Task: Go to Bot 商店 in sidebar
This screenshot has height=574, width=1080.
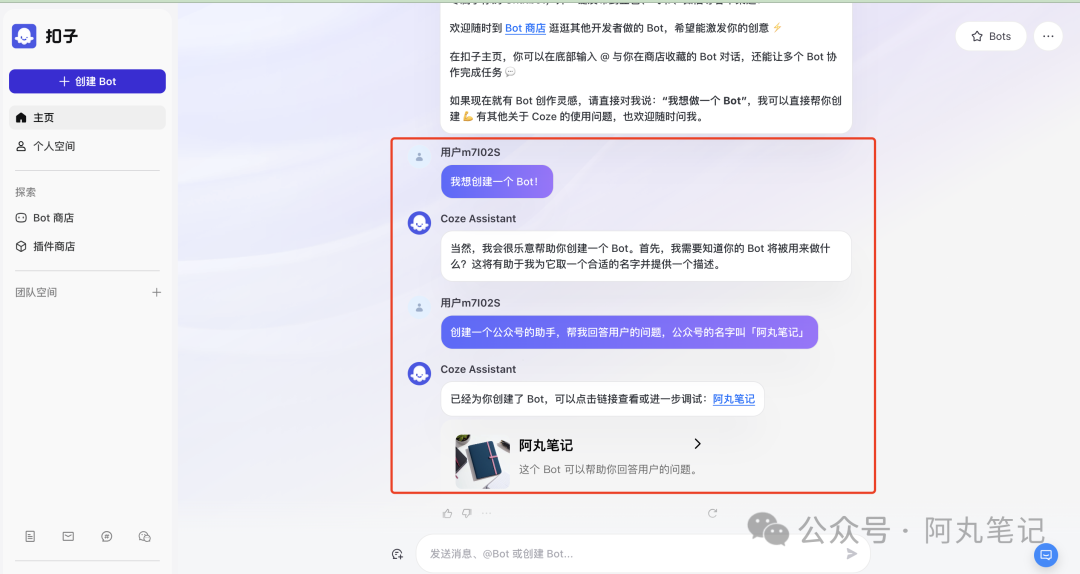Action: pyautogui.click(x=87, y=218)
